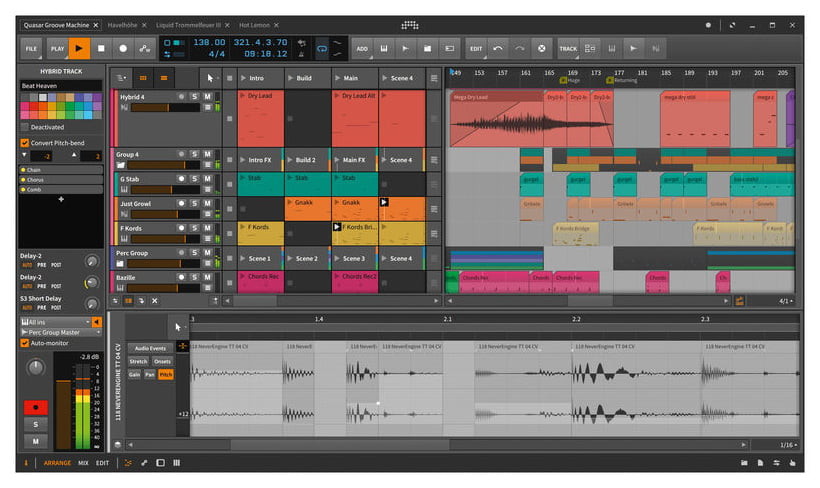Pick the bright red color swatch
The image size is (820, 488).
[33, 106]
